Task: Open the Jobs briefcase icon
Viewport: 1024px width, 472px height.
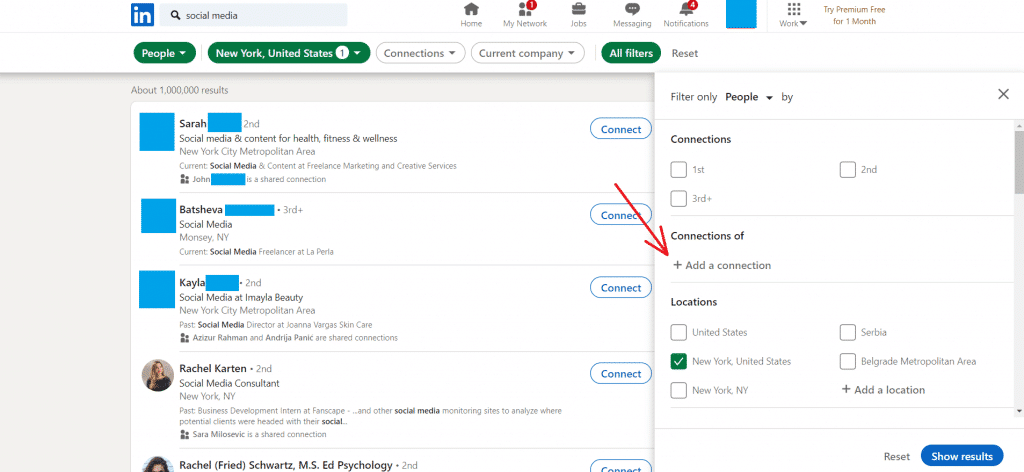Action: click(578, 10)
